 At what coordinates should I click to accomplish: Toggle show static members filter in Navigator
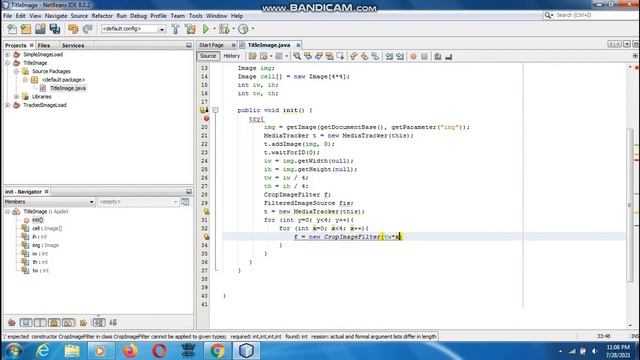click(40, 323)
